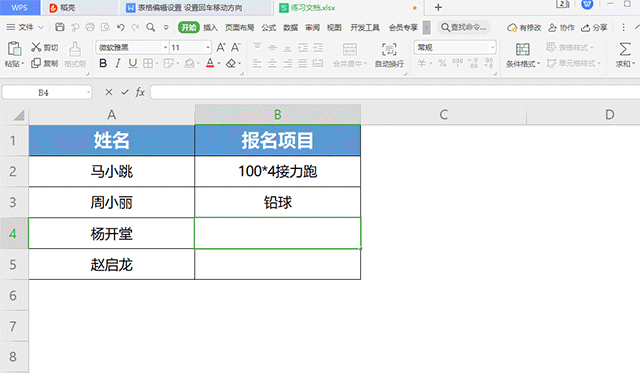The image size is (640, 373).
Task: Align text left
Action: point(257,63)
